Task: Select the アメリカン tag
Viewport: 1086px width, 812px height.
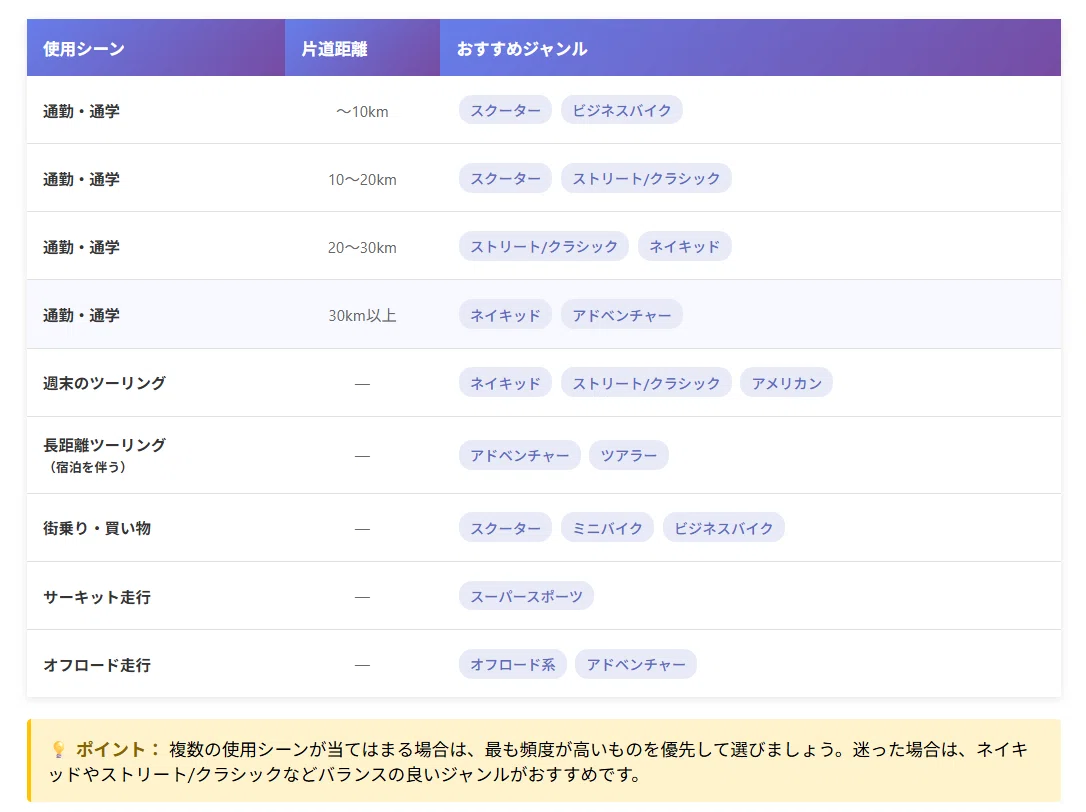Action: point(786,382)
